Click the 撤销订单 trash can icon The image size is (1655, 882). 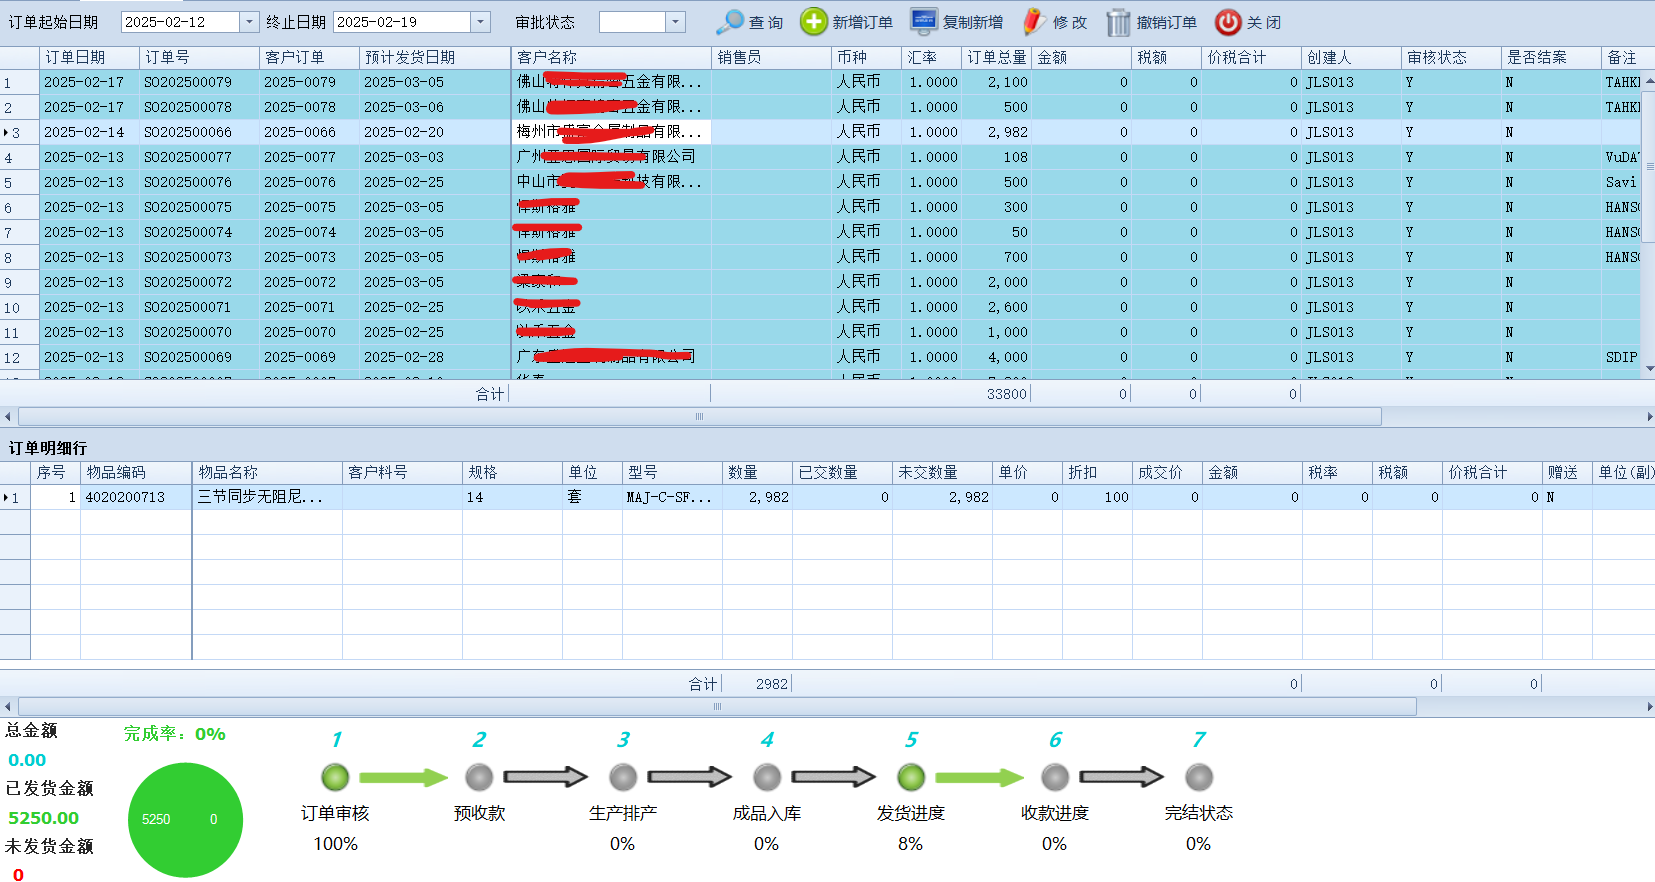click(1118, 22)
